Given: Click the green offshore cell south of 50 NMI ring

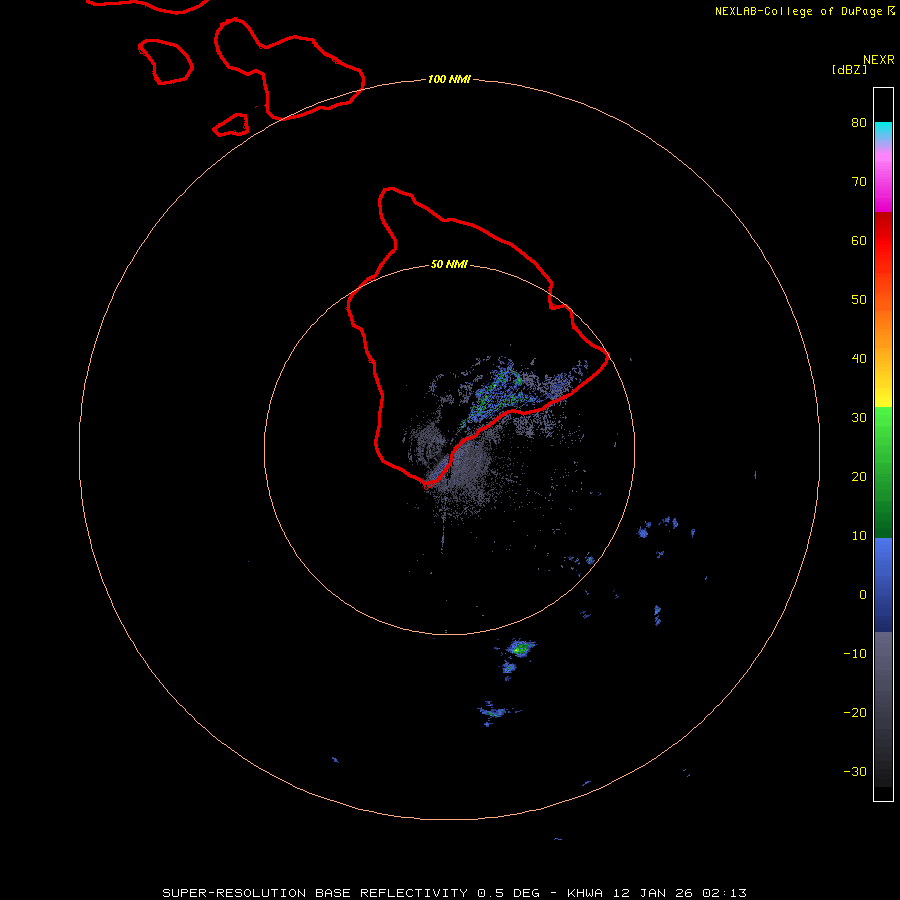Looking at the screenshot, I should [520, 648].
